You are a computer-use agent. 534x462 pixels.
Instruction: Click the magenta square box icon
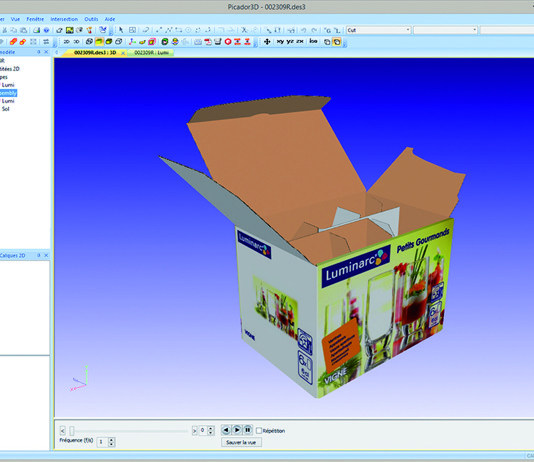pyautogui.click(x=152, y=42)
